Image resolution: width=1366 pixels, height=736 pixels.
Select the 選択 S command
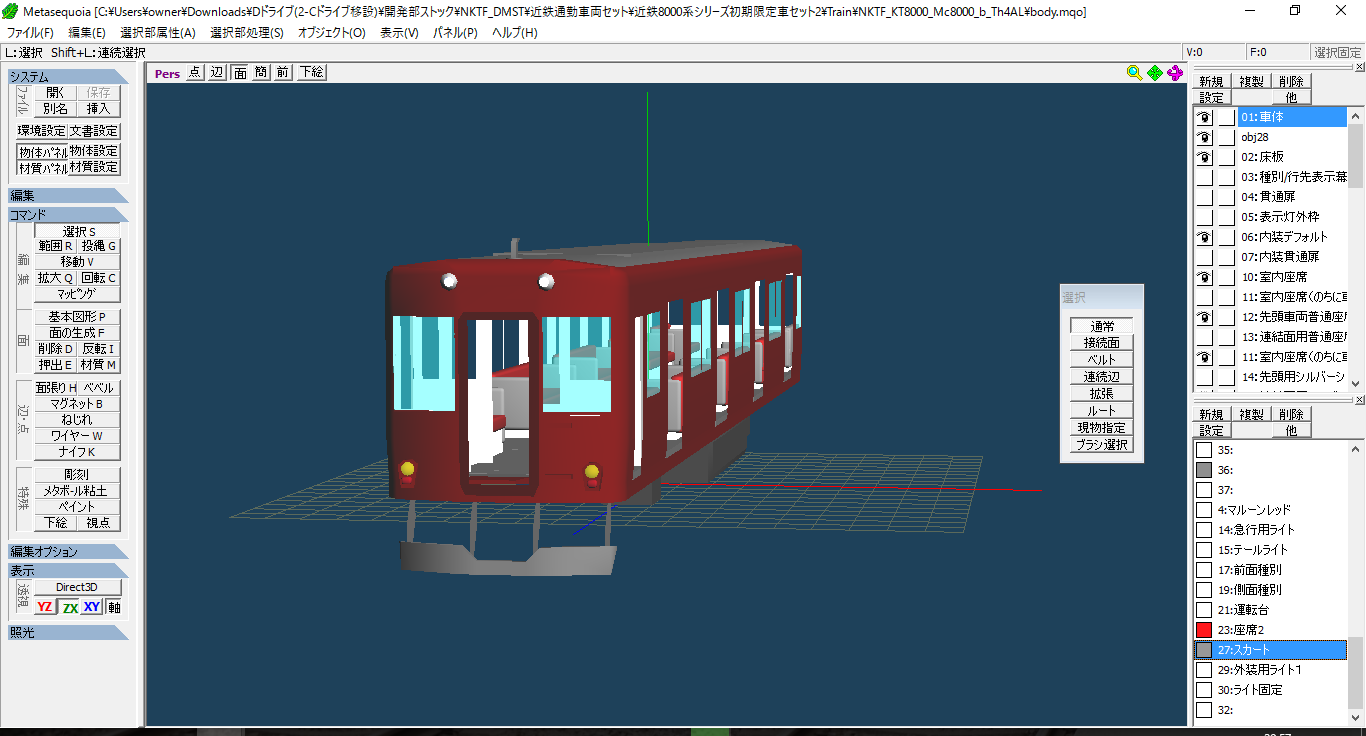tap(78, 231)
